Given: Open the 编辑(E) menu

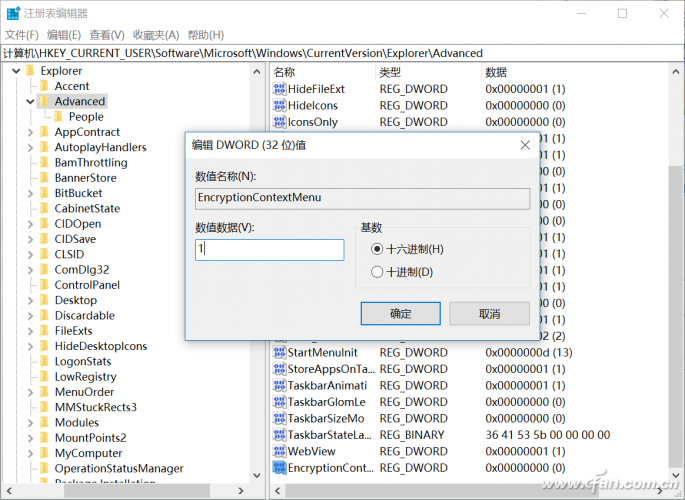Looking at the screenshot, I should coord(64,35).
